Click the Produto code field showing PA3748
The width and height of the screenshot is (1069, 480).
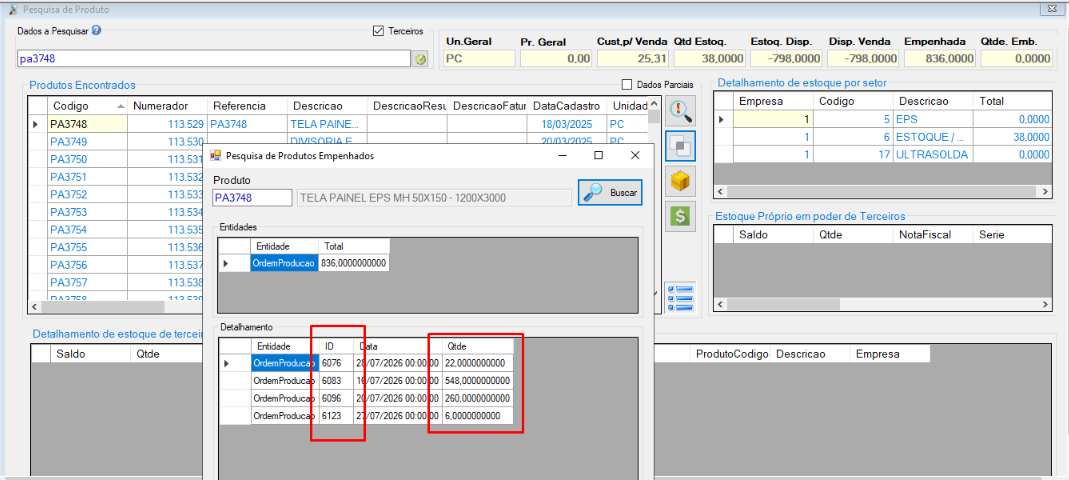click(x=252, y=198)
